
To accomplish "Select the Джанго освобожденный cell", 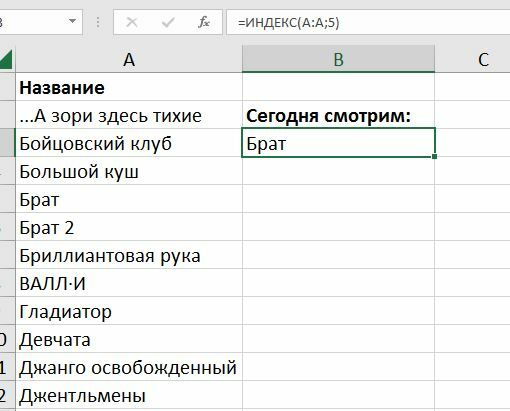I will tap(129, 367).
